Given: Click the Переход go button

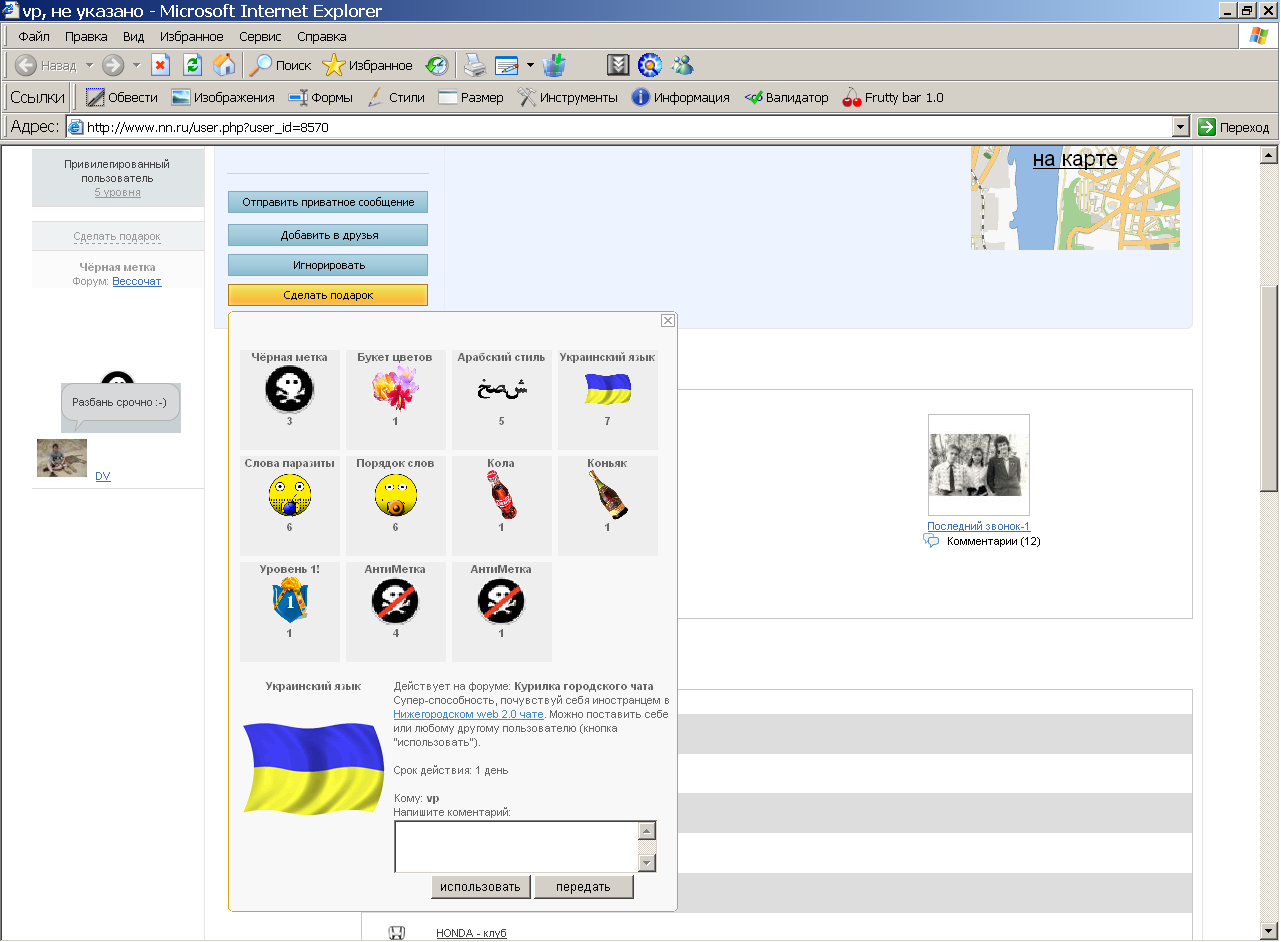Looking at the screenshot, I should click(1235, 127).
